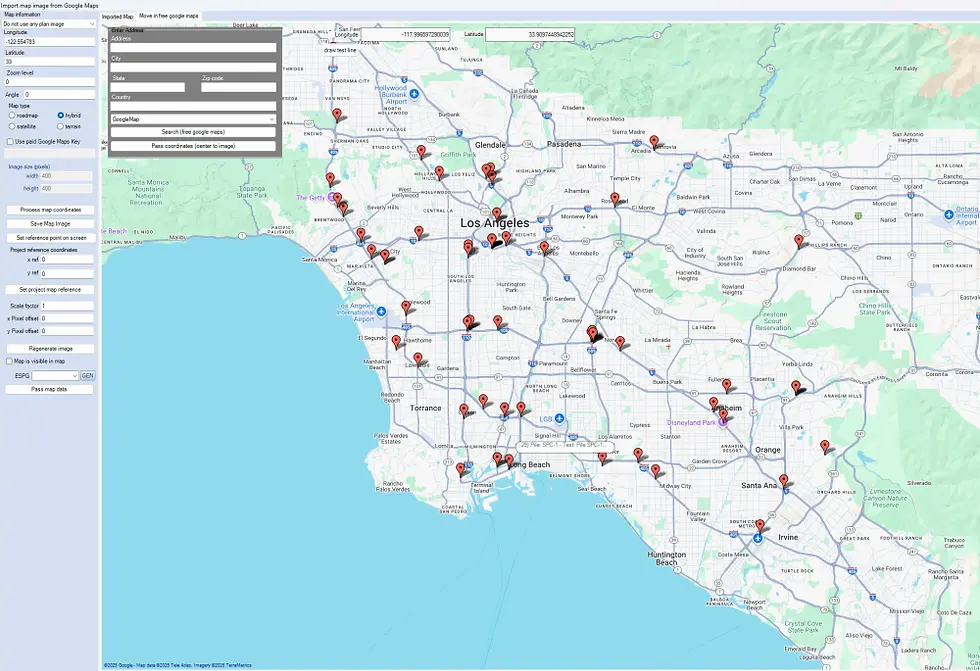Click the Disneyland Park purple icon
This screenshot has width=980, height=671.
(x=722, y=422)
